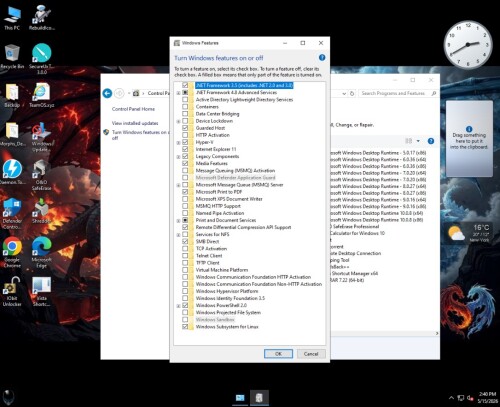Click the refresh icon beside the address bar
This screenshot has width=500, height=407.
click(352, 94)
